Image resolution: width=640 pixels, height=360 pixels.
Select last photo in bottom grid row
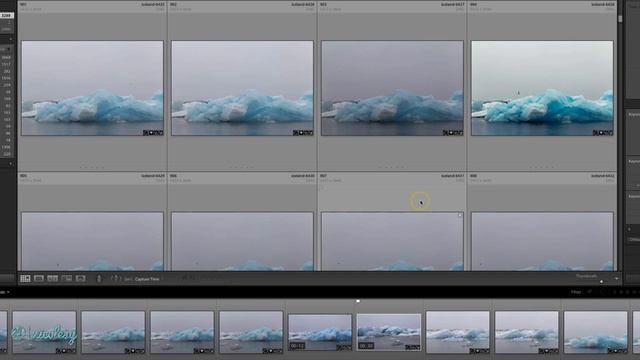click(x=542, y=241)
